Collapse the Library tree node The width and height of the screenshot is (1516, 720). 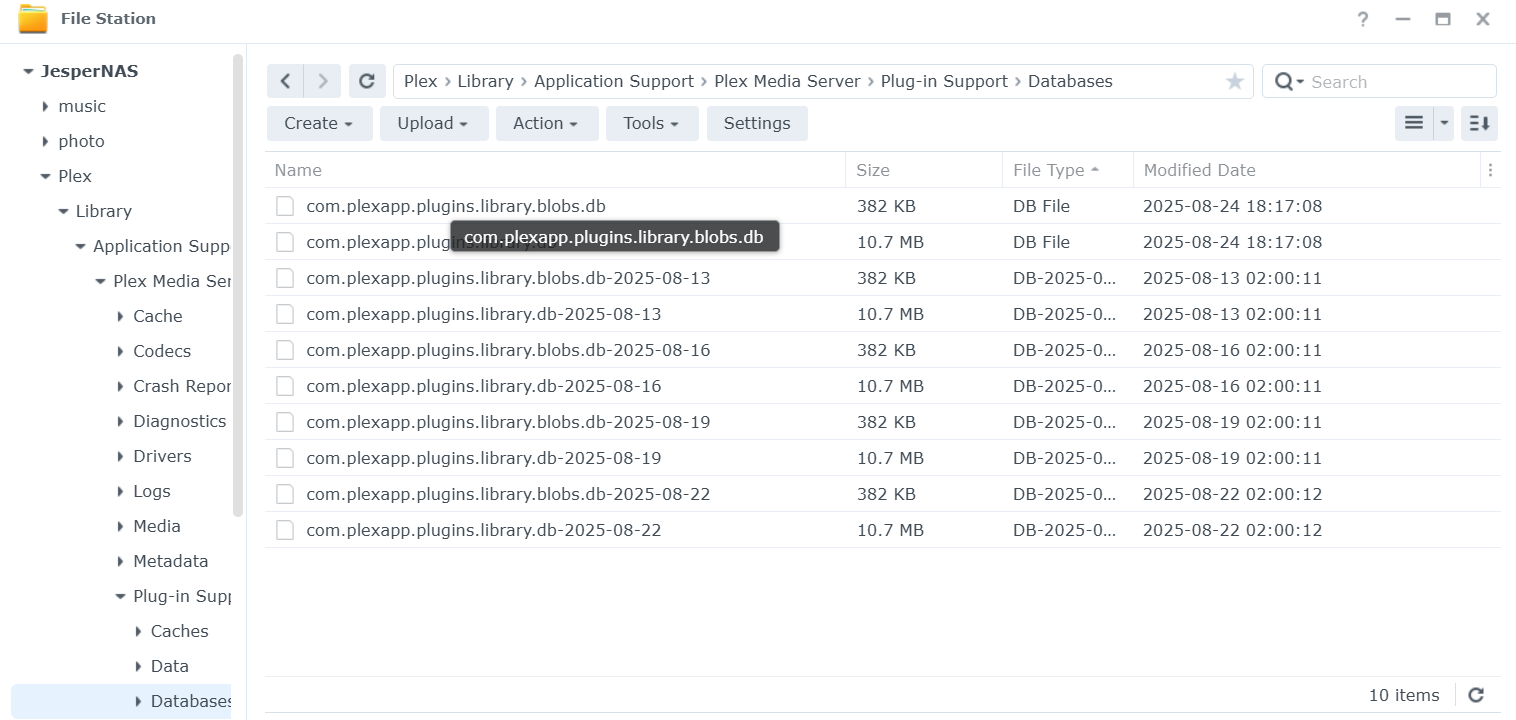coord(63,212)
